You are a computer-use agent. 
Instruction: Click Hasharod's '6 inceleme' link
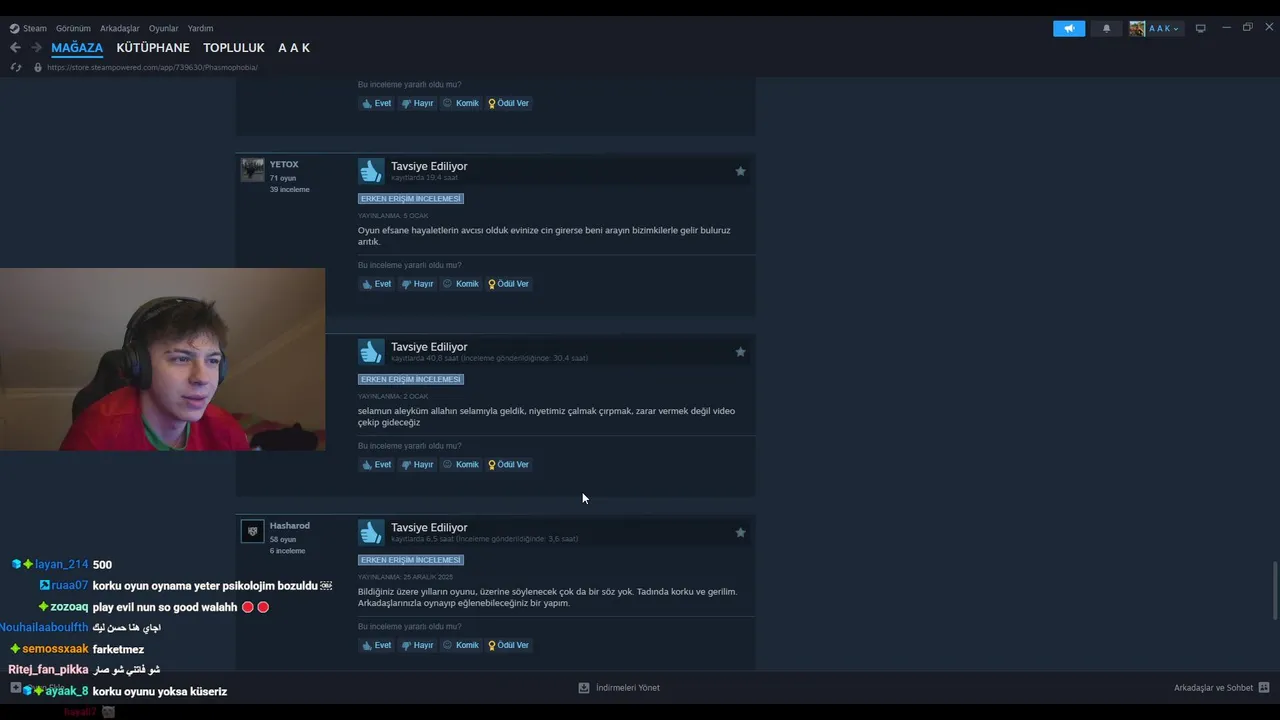click(x=287, y=551)
